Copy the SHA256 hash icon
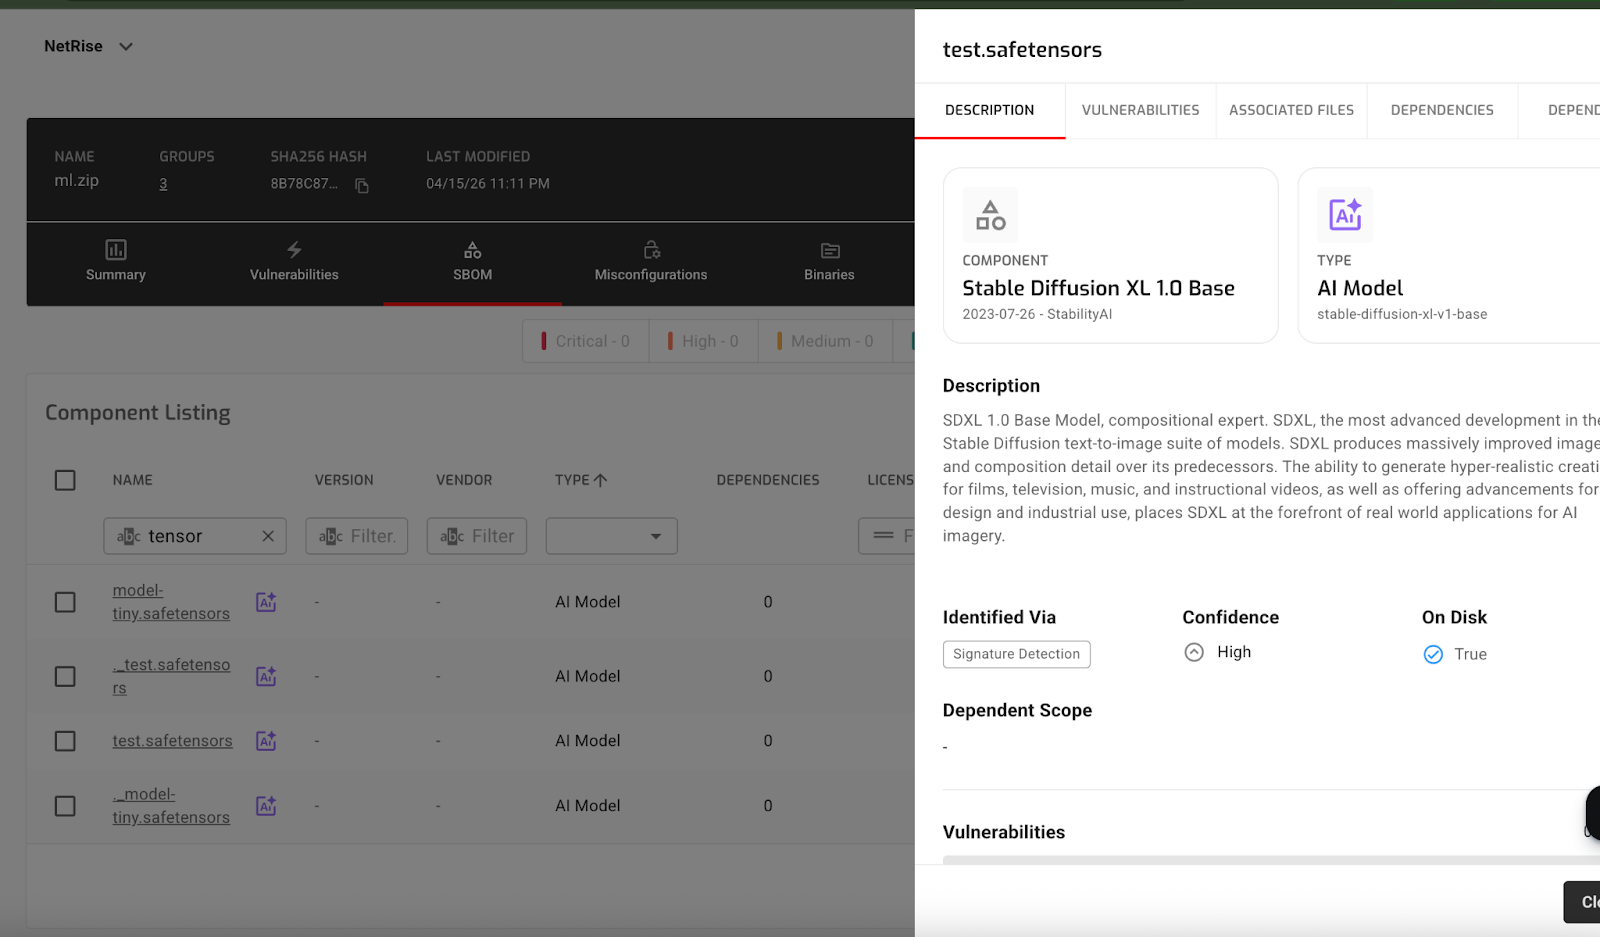The image size is (1600, 937). click(362, 186)
